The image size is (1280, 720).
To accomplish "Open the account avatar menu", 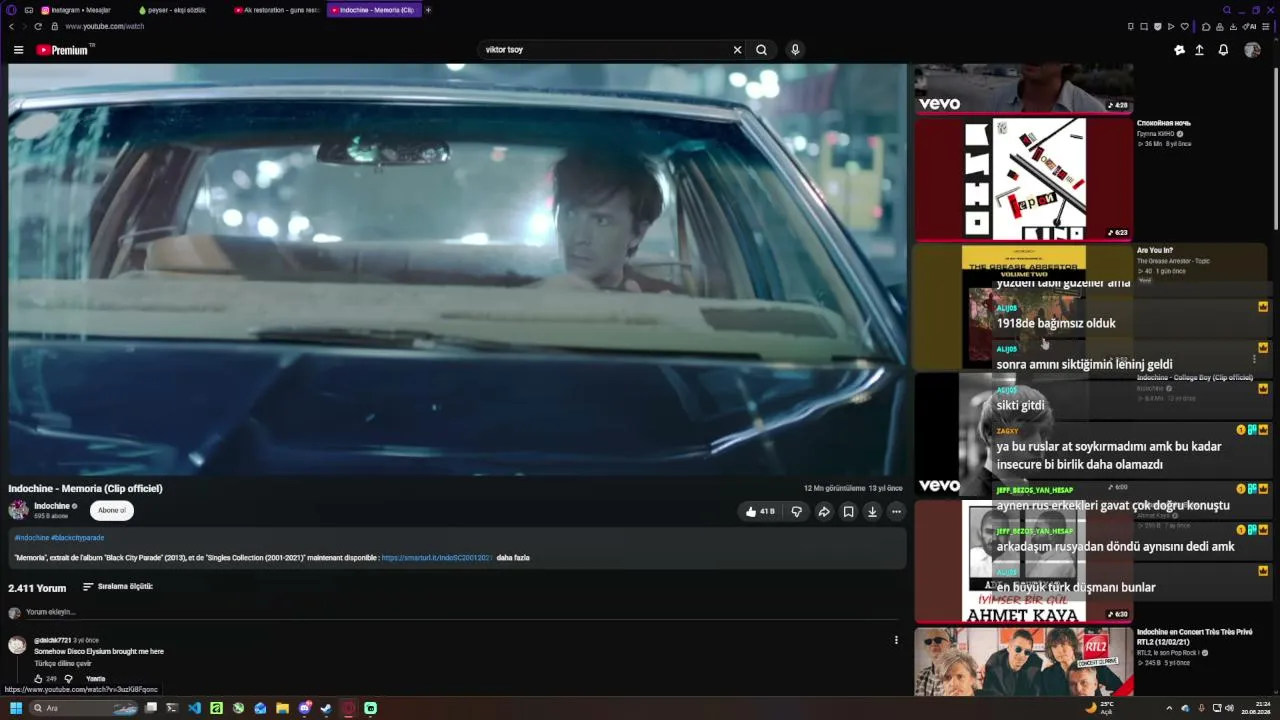I will (x=1252, y=50).
